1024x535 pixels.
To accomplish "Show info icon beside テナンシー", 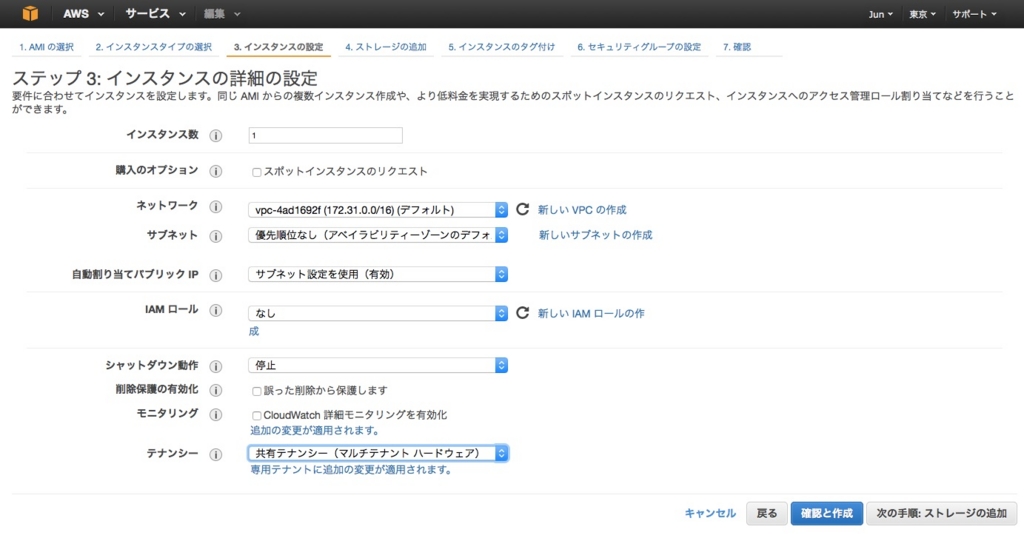I will [x=216, y=454].
